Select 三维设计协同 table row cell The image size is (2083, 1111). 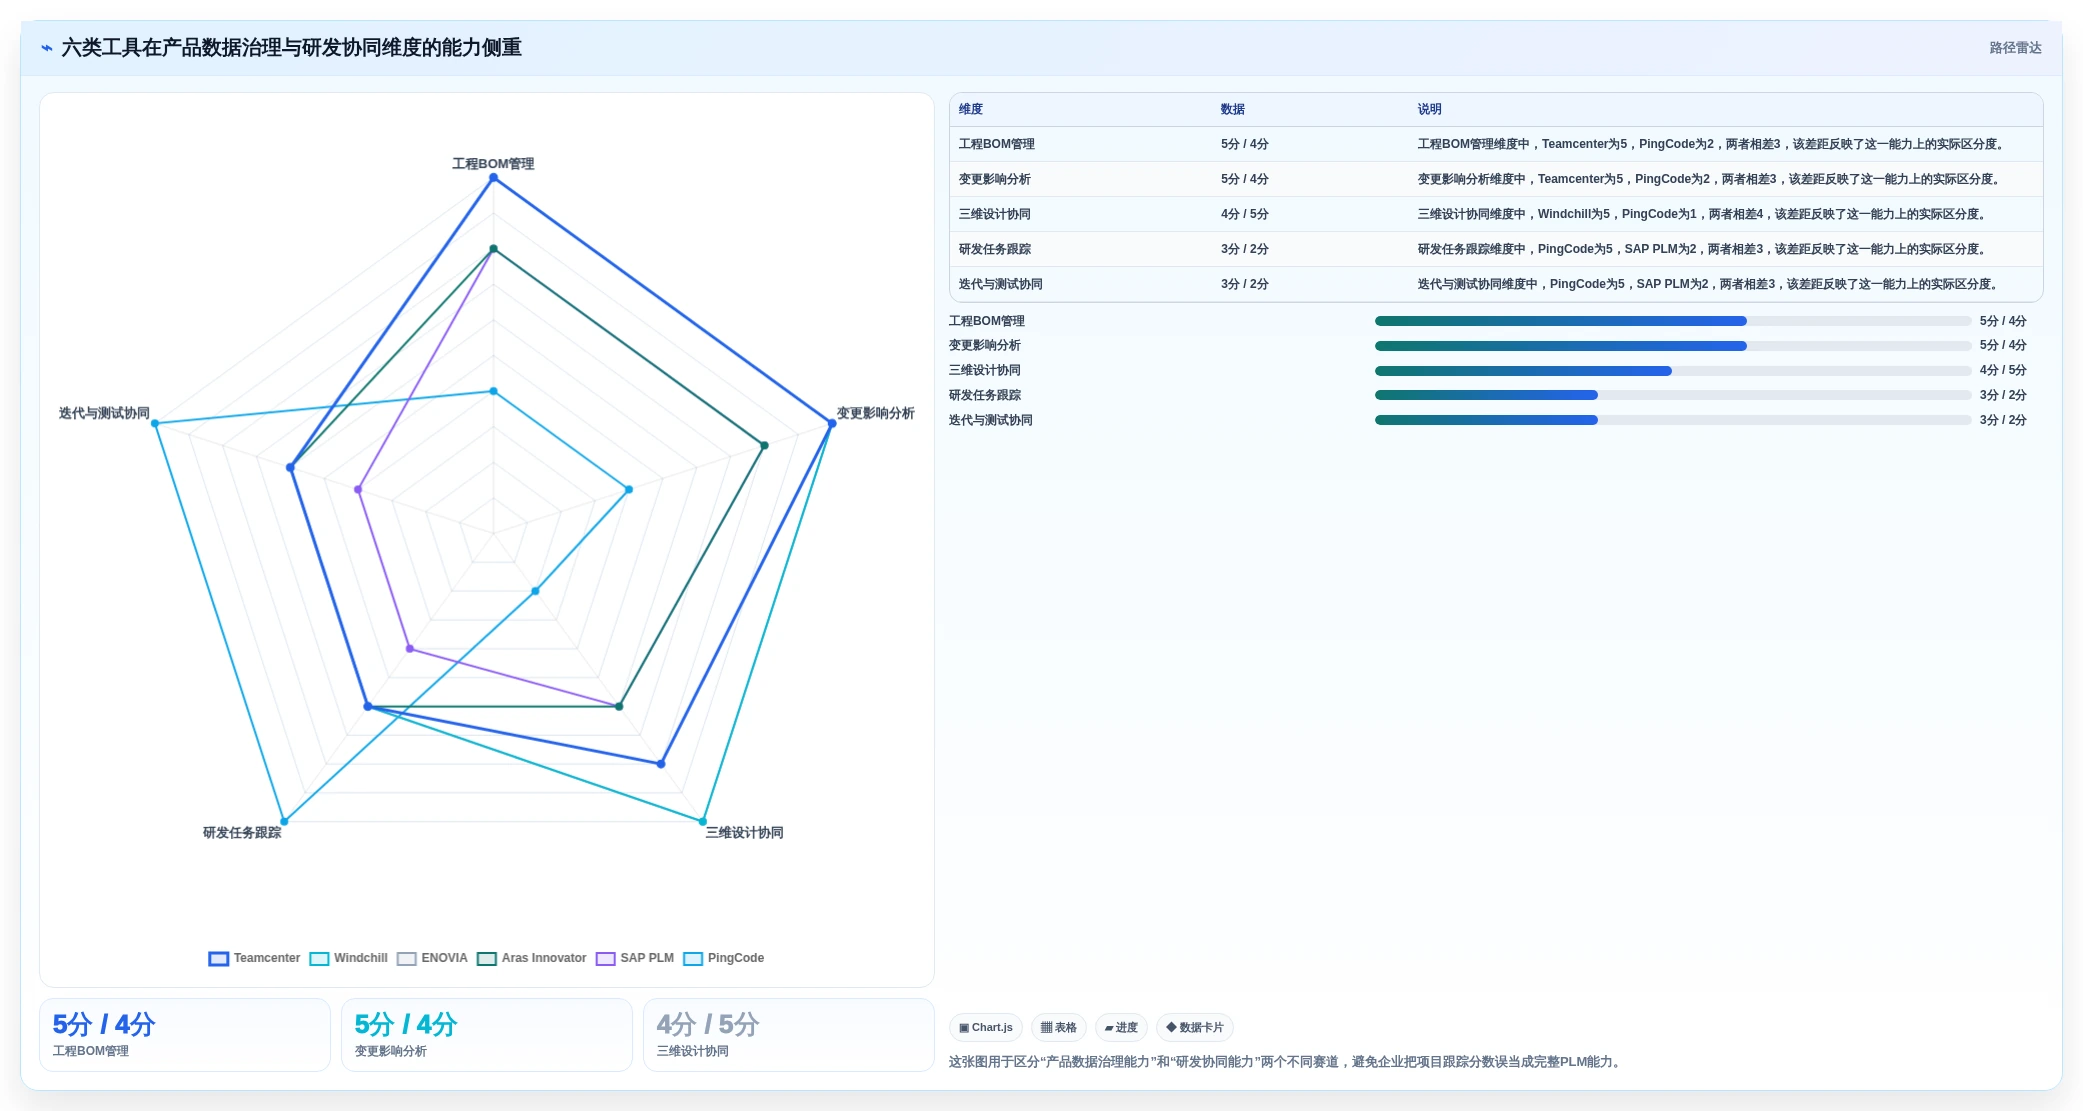pyautogui.click(x=995, y=214)
